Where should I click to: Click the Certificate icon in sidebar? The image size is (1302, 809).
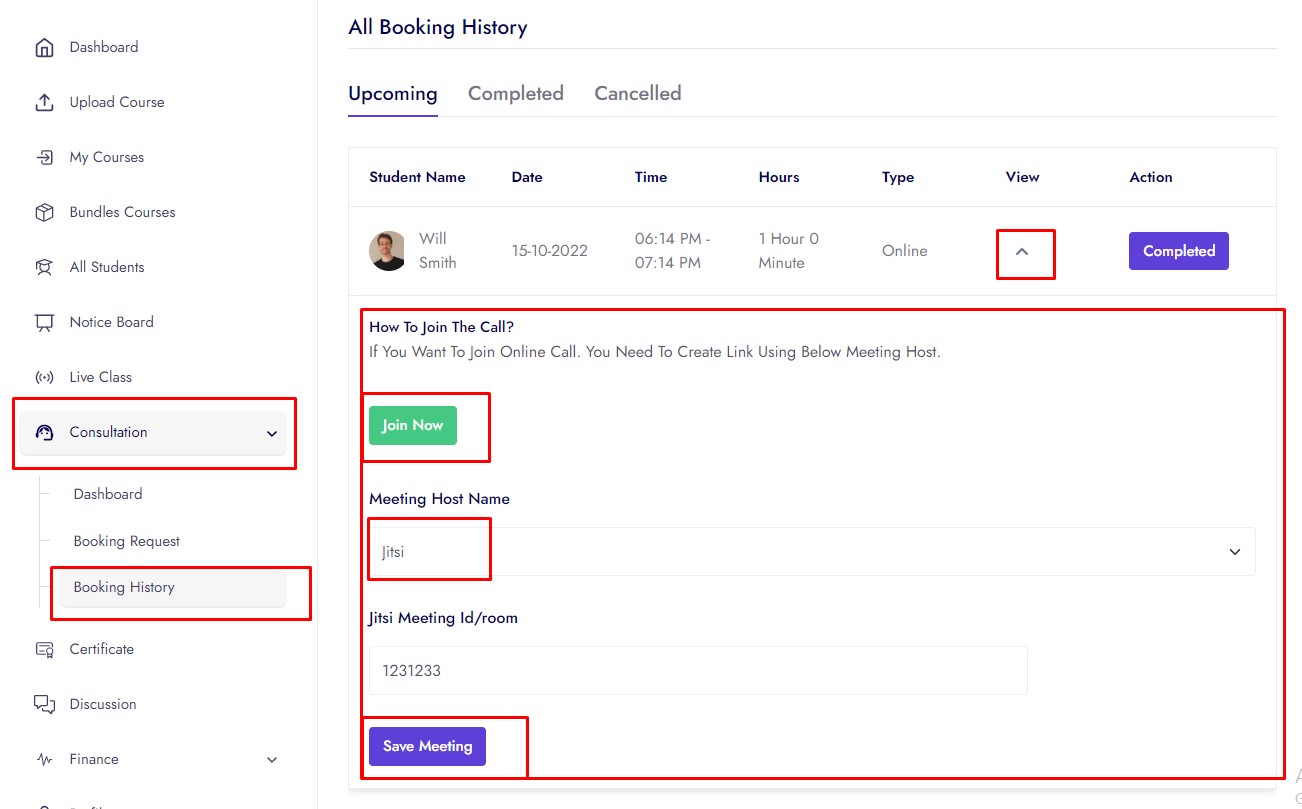pyautogui.click(x=44, y=650)
